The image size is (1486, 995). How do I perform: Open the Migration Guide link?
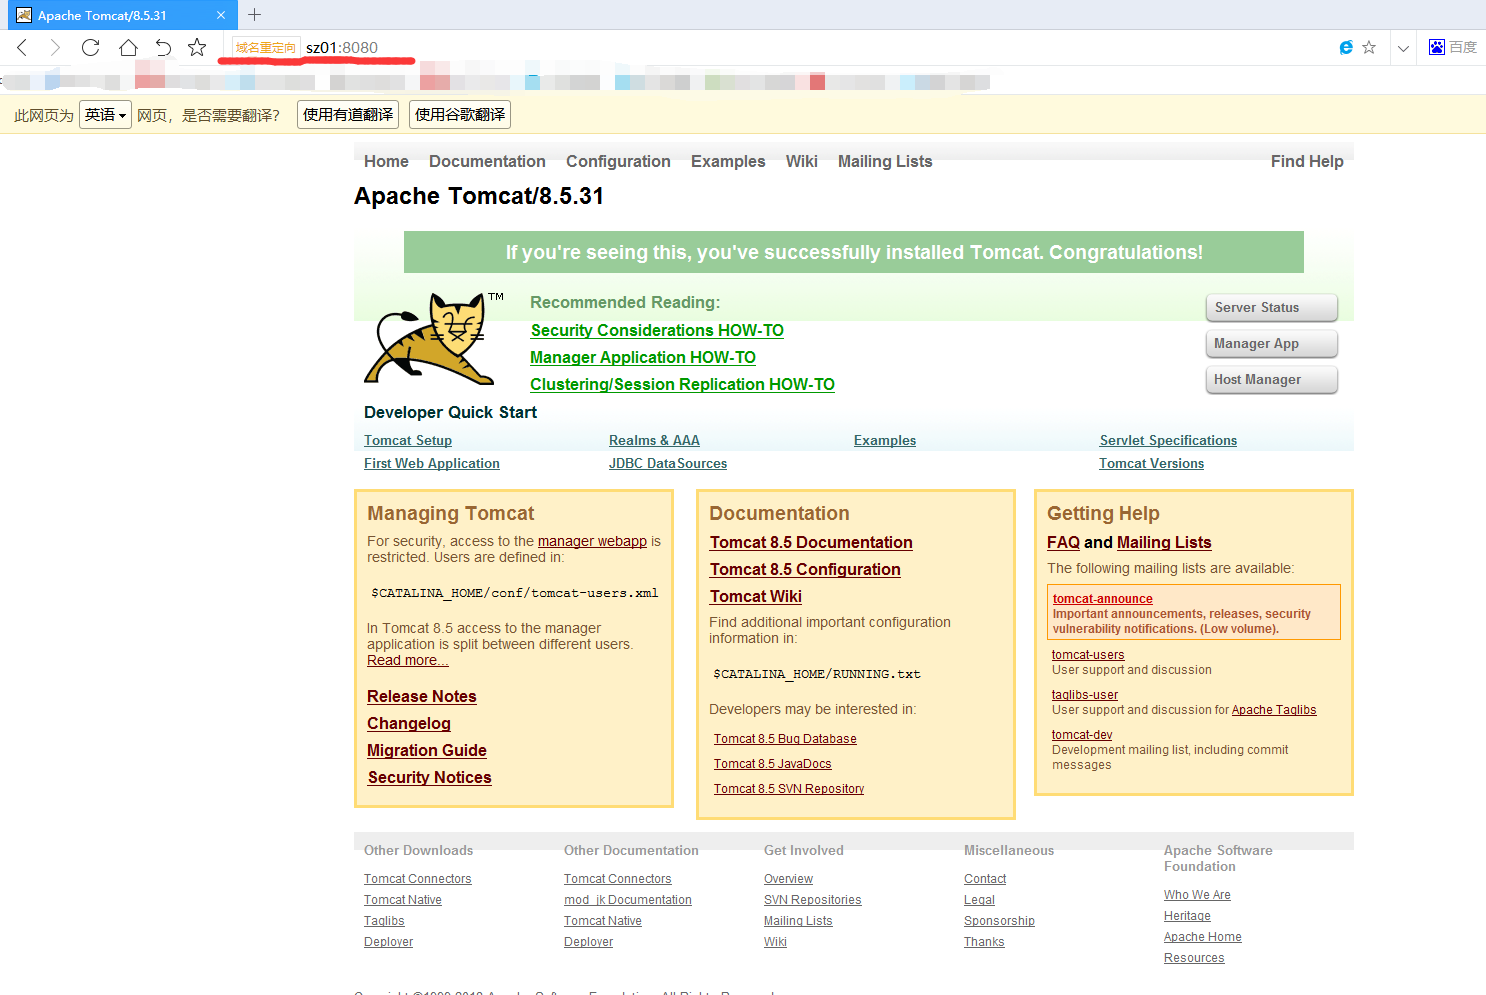point(427,750)
